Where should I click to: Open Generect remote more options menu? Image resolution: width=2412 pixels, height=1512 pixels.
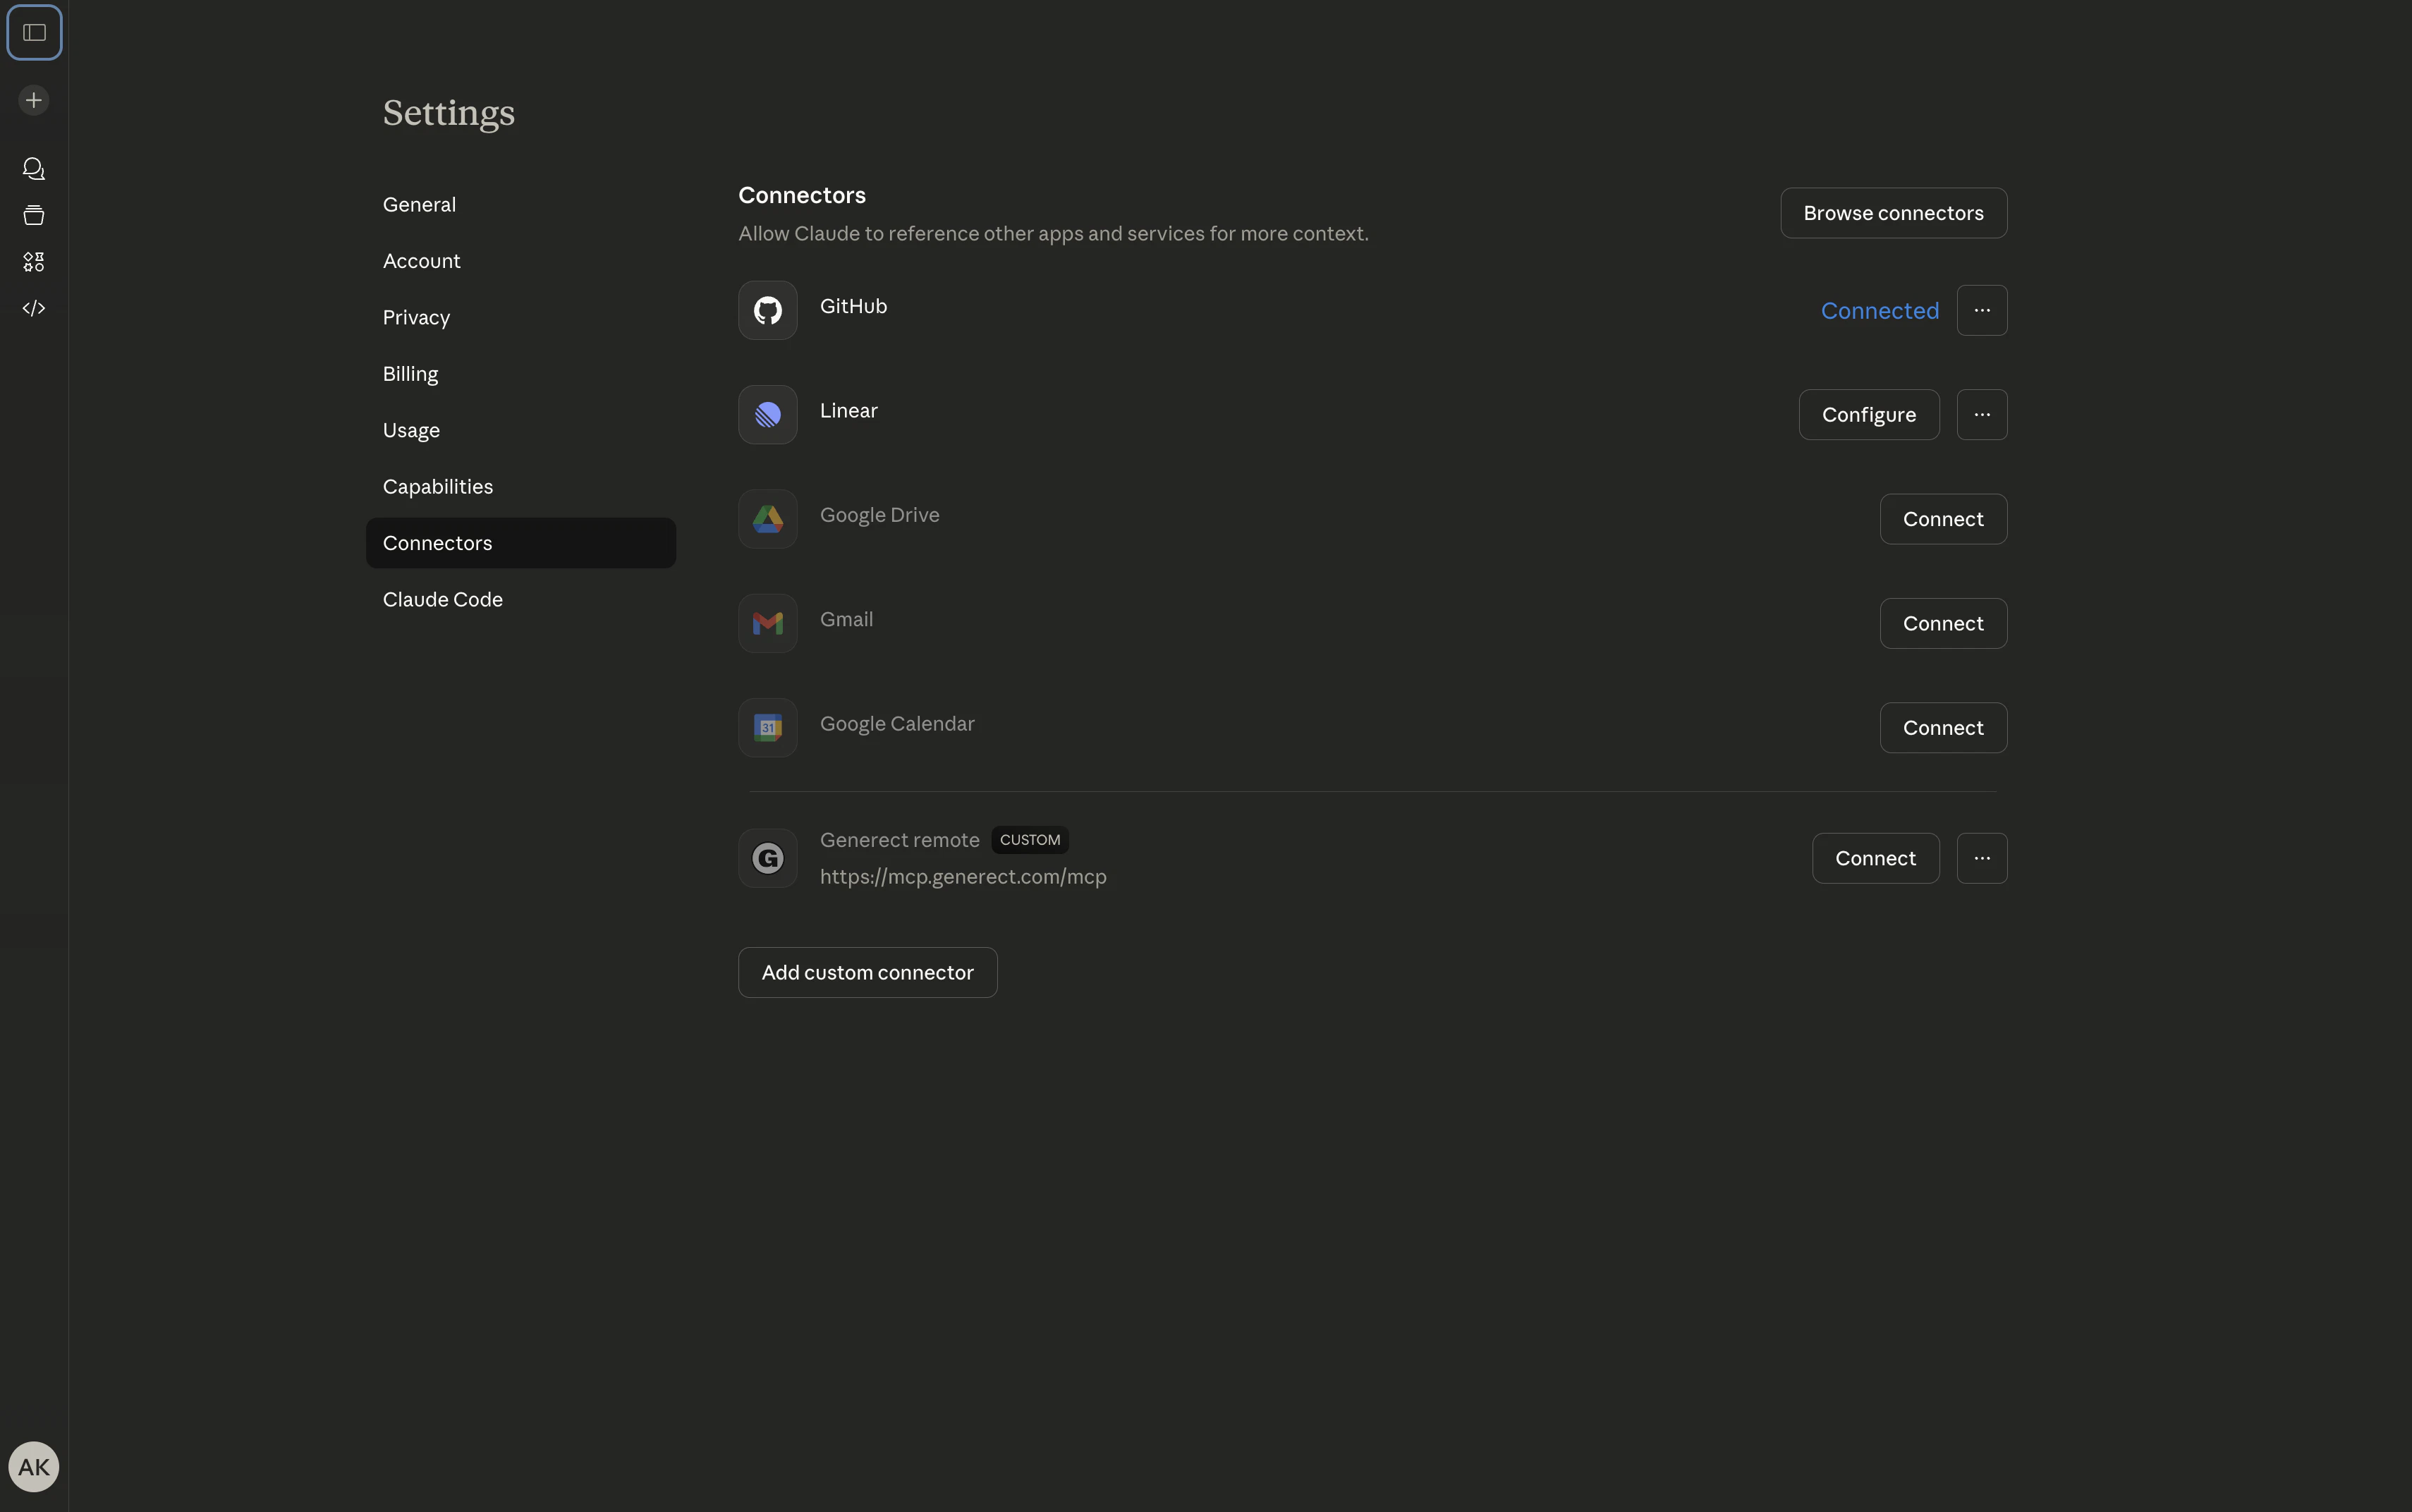1981,858
